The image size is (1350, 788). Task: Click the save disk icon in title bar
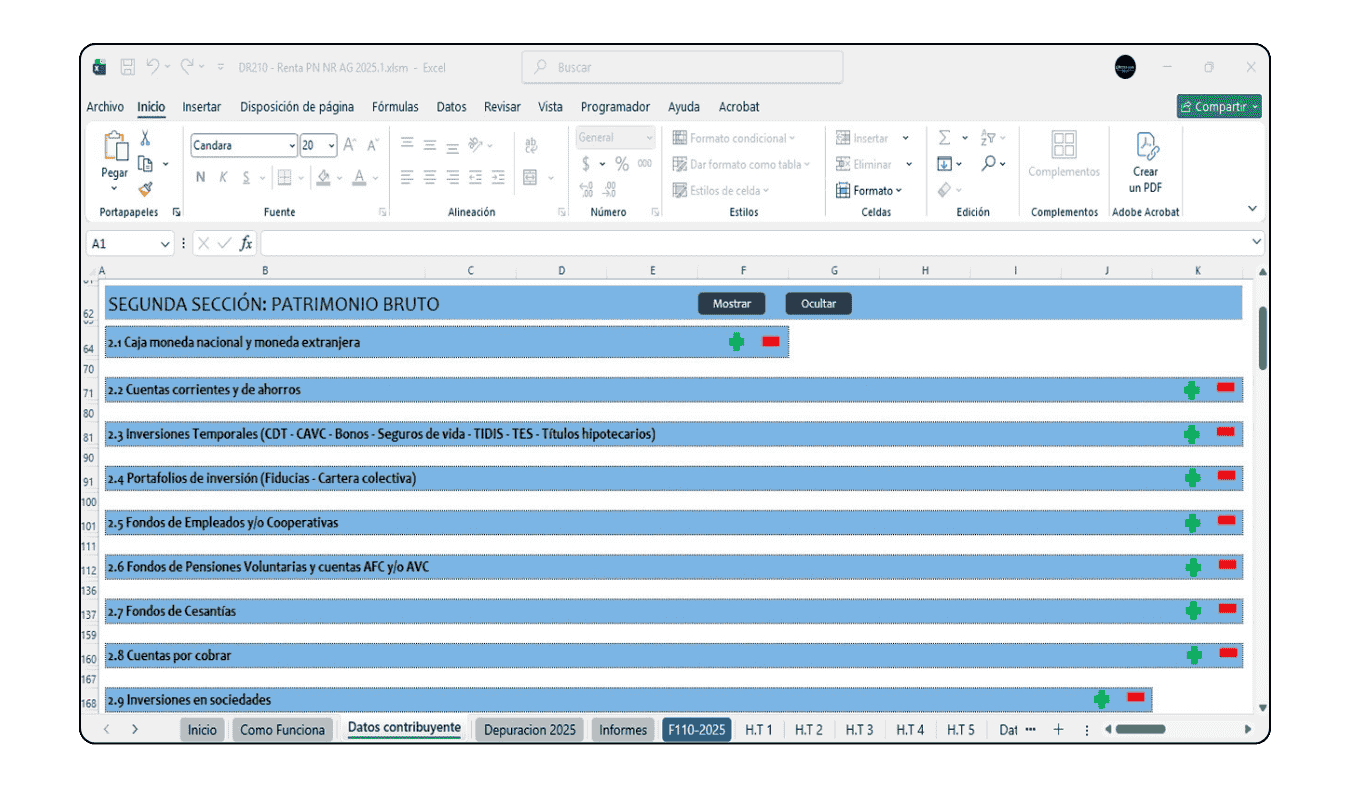[x=128, y=68]
